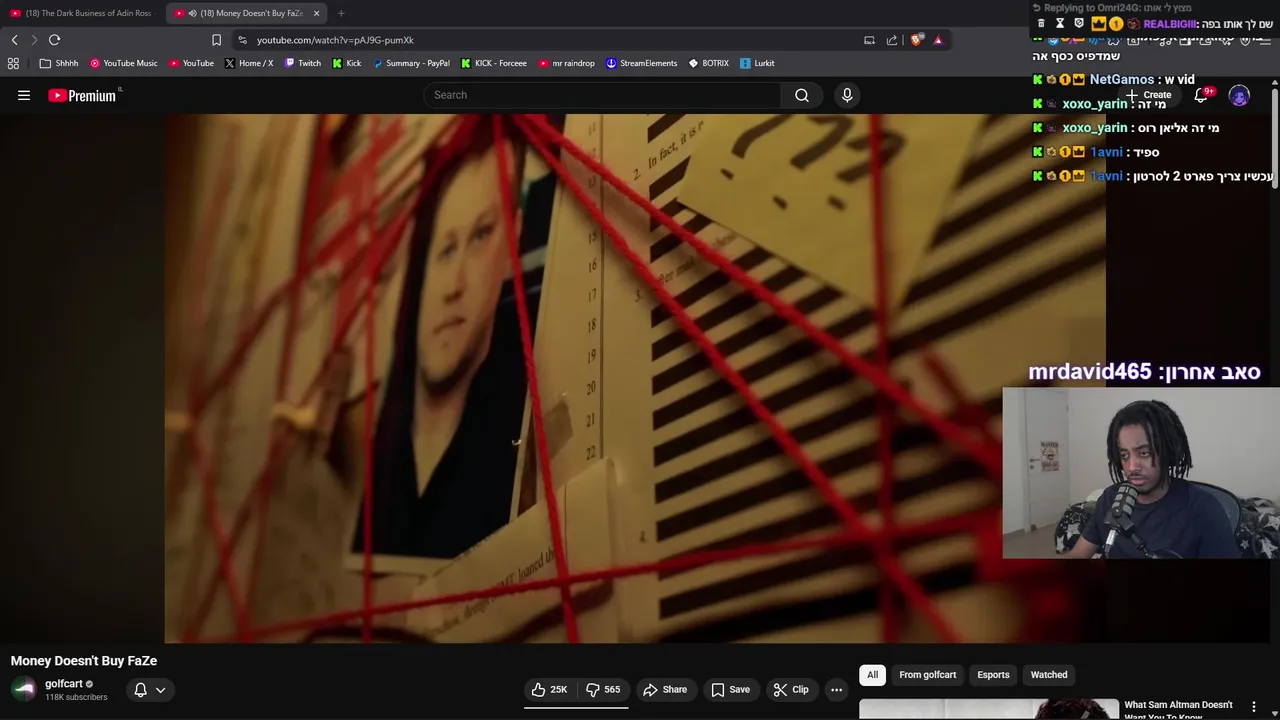Open the Kick bookmark
Screen dimensions: 1280x720
click(x=347, y=63)
